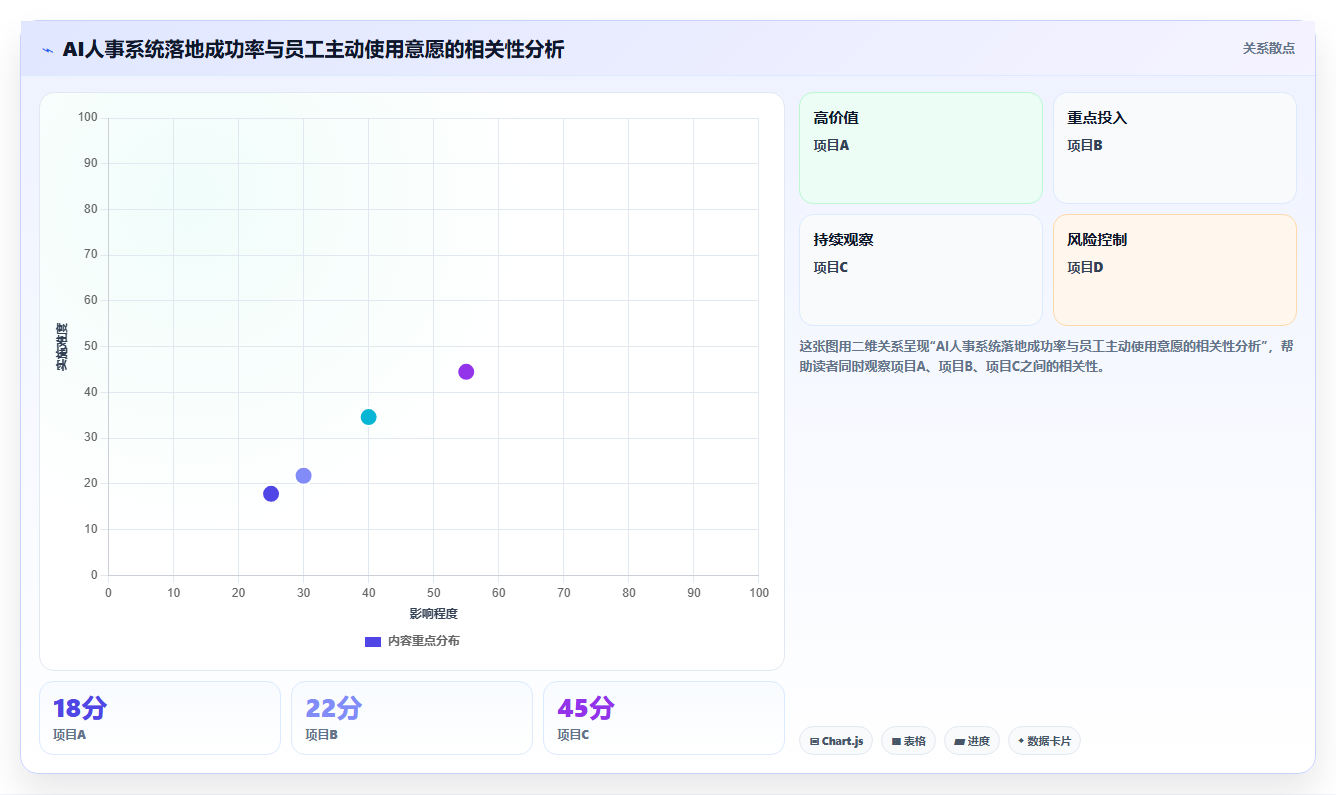Click the Chart.js chip icon
Screen dimensions: 1336x795
(814, 742)
